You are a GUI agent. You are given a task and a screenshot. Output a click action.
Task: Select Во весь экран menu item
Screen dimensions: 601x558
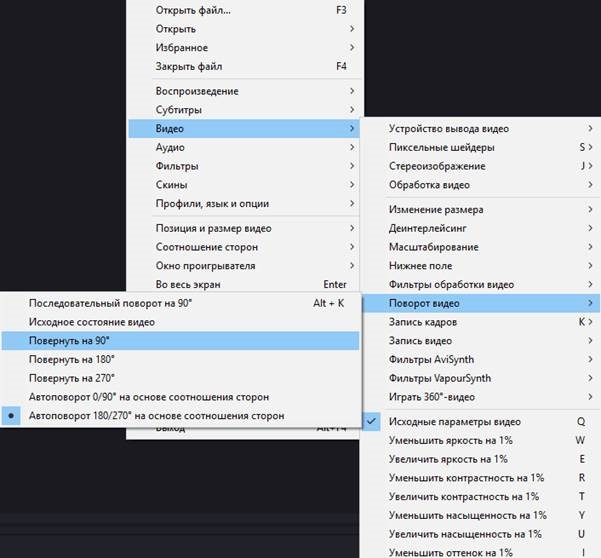point(186,285)
